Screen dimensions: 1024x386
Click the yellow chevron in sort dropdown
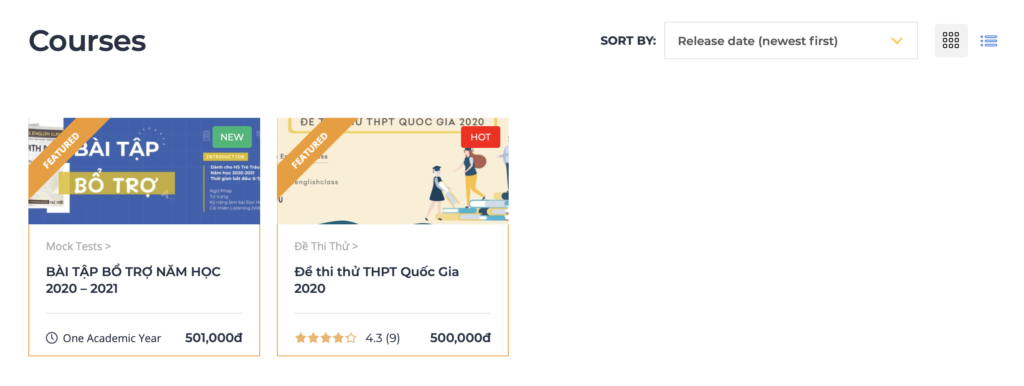897,40
